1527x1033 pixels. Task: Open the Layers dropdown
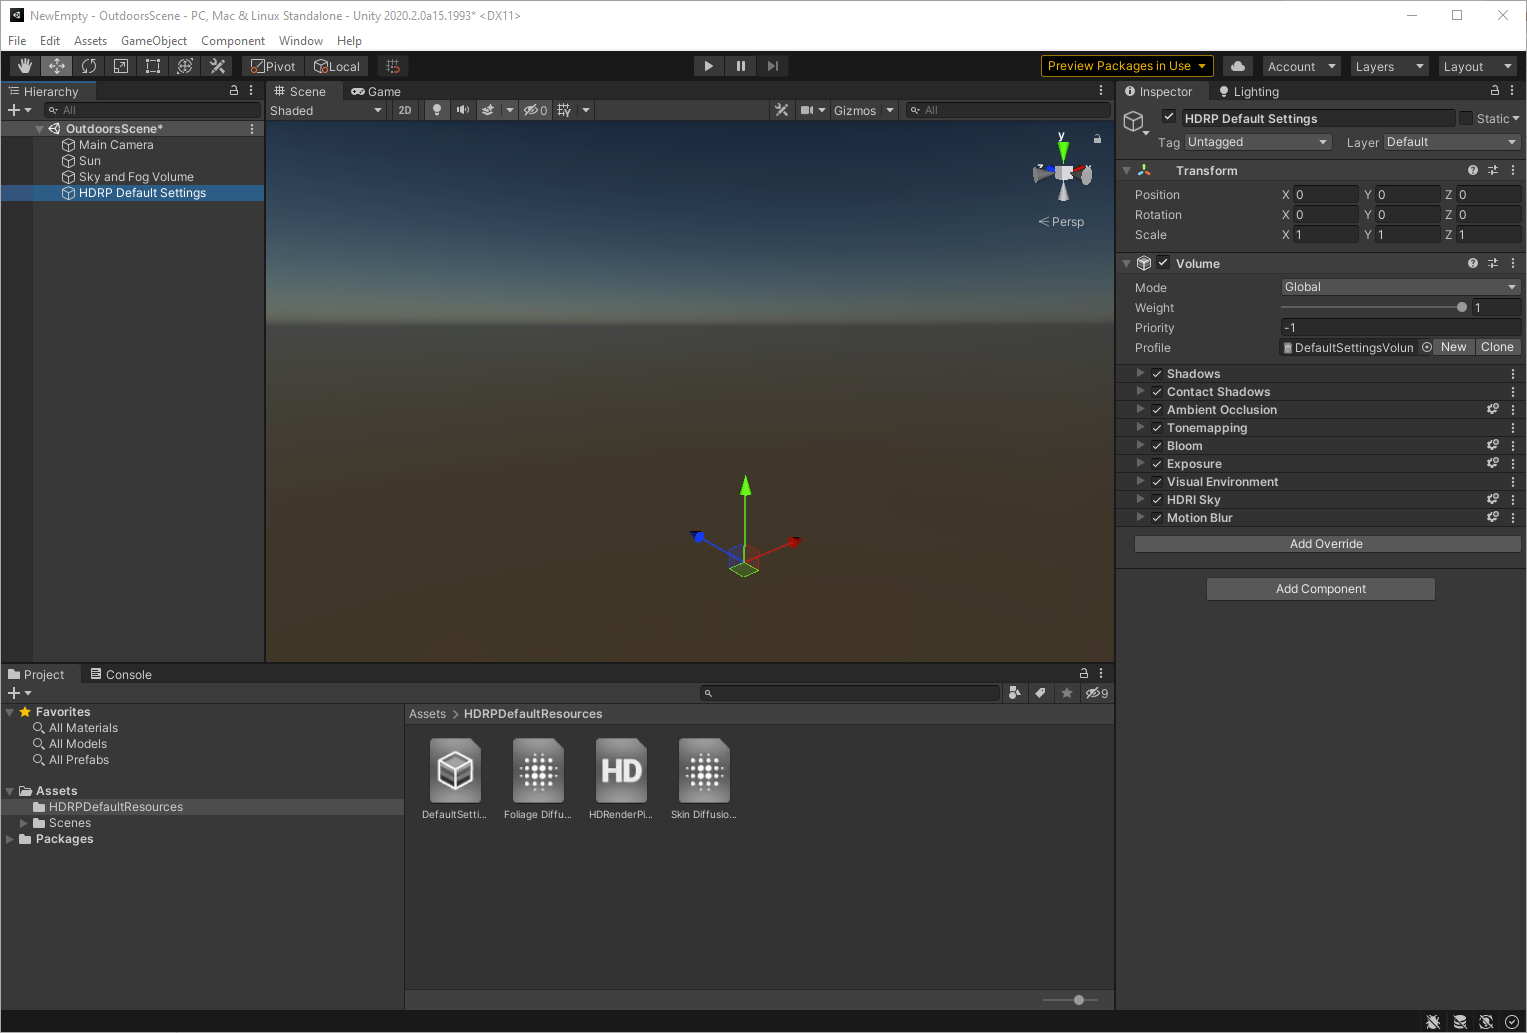point(1389,66)
